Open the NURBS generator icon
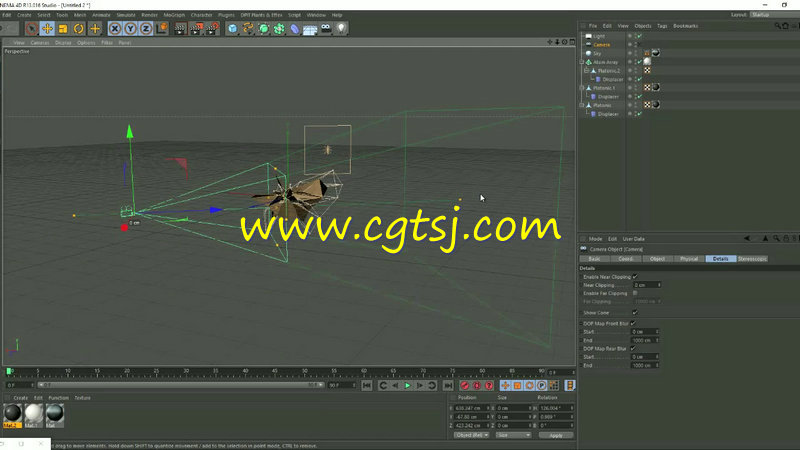 pyautogui.click(x=264, y=29)
